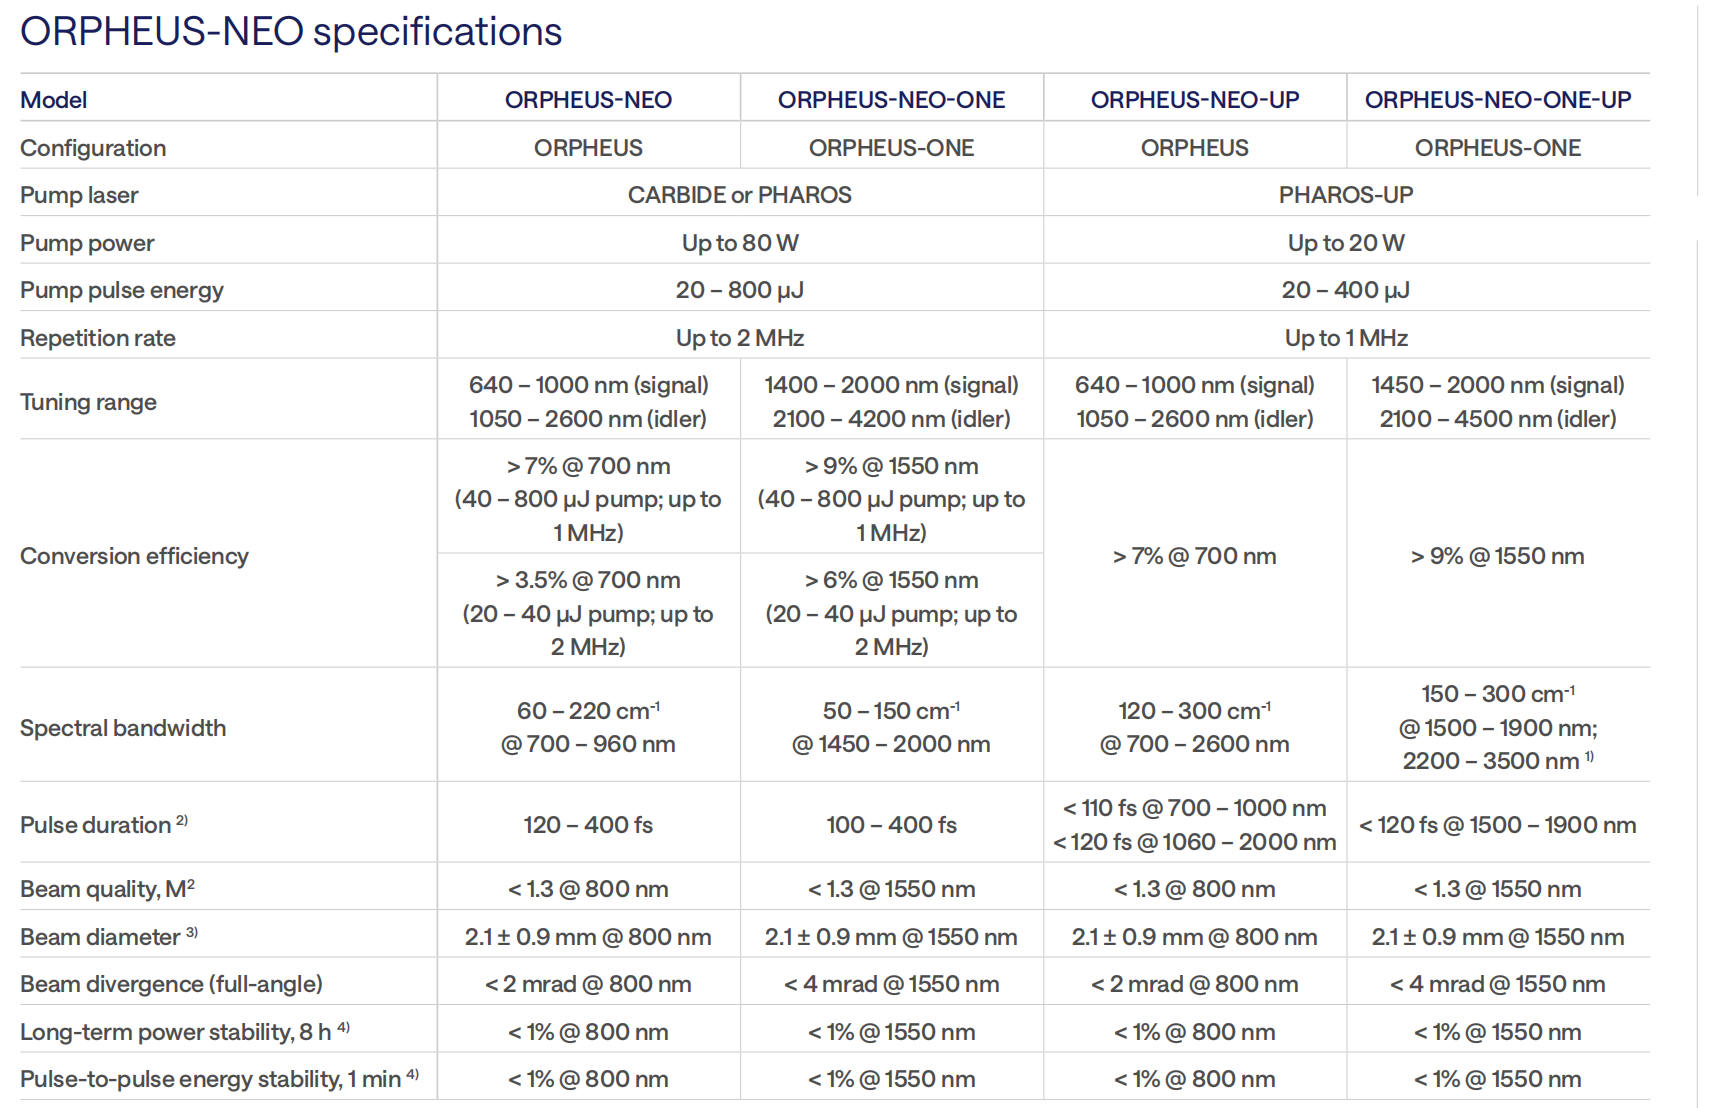The height and width of the screenshot is (1108, 1715).
Task: Click the '100 – 400 fs' pulse duration cell
Action: click(x=891, y=825)
